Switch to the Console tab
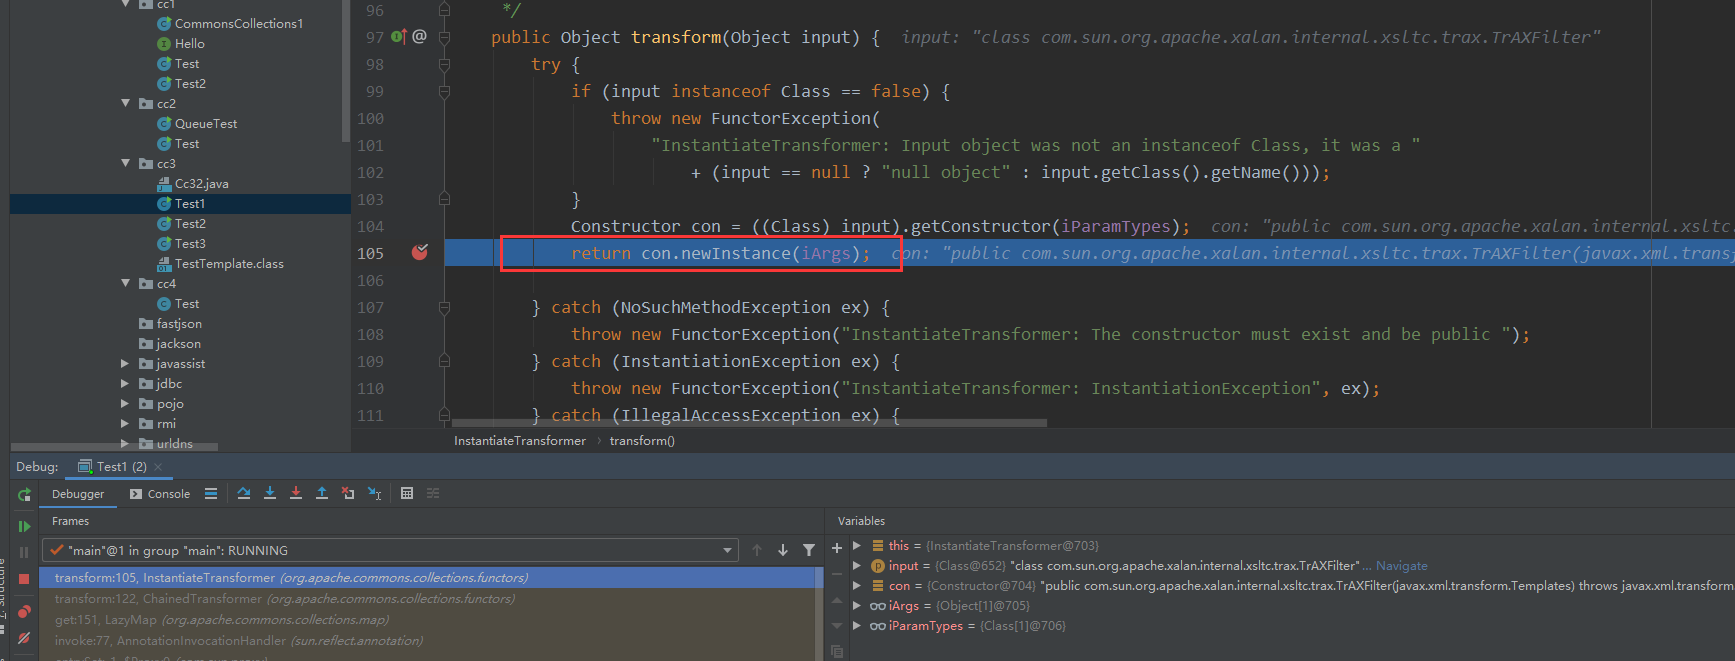The width and height of the screenshot is (1735, 661). click(x=160, y=494)
